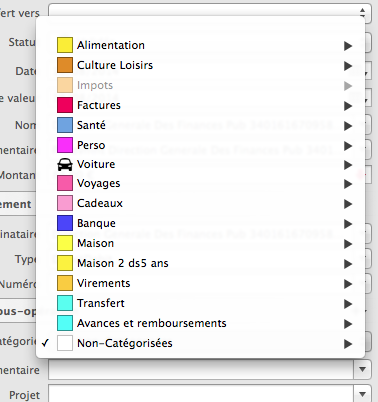Click the Maison 2 ds5 ans label
The height and width of the screenshot is (402, 378).
123,263
